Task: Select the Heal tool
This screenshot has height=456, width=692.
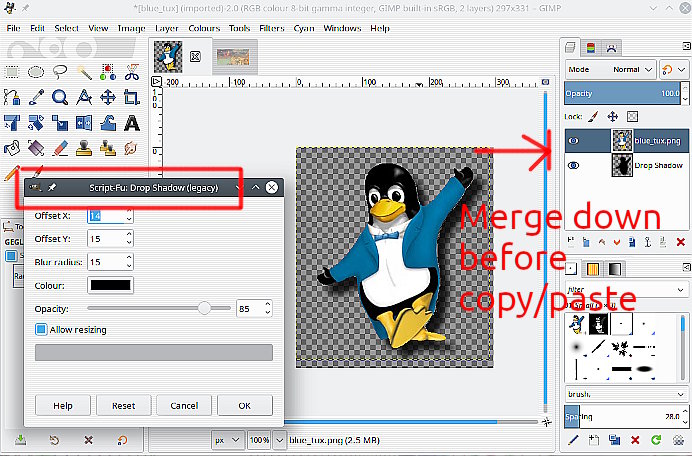Action: 108,148
